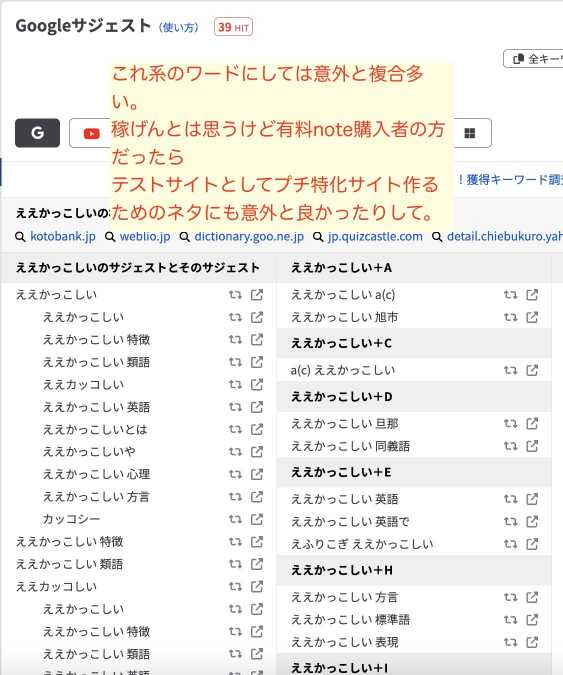Open external link for カッコシー

[257, 519]
